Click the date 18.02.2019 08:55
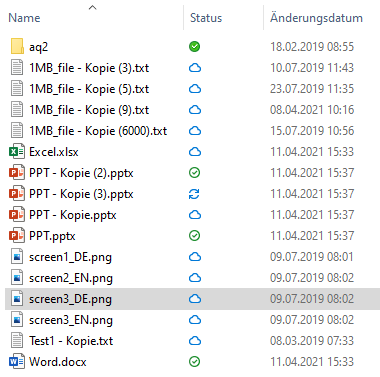Screen dimensions: 380x377 312,47
